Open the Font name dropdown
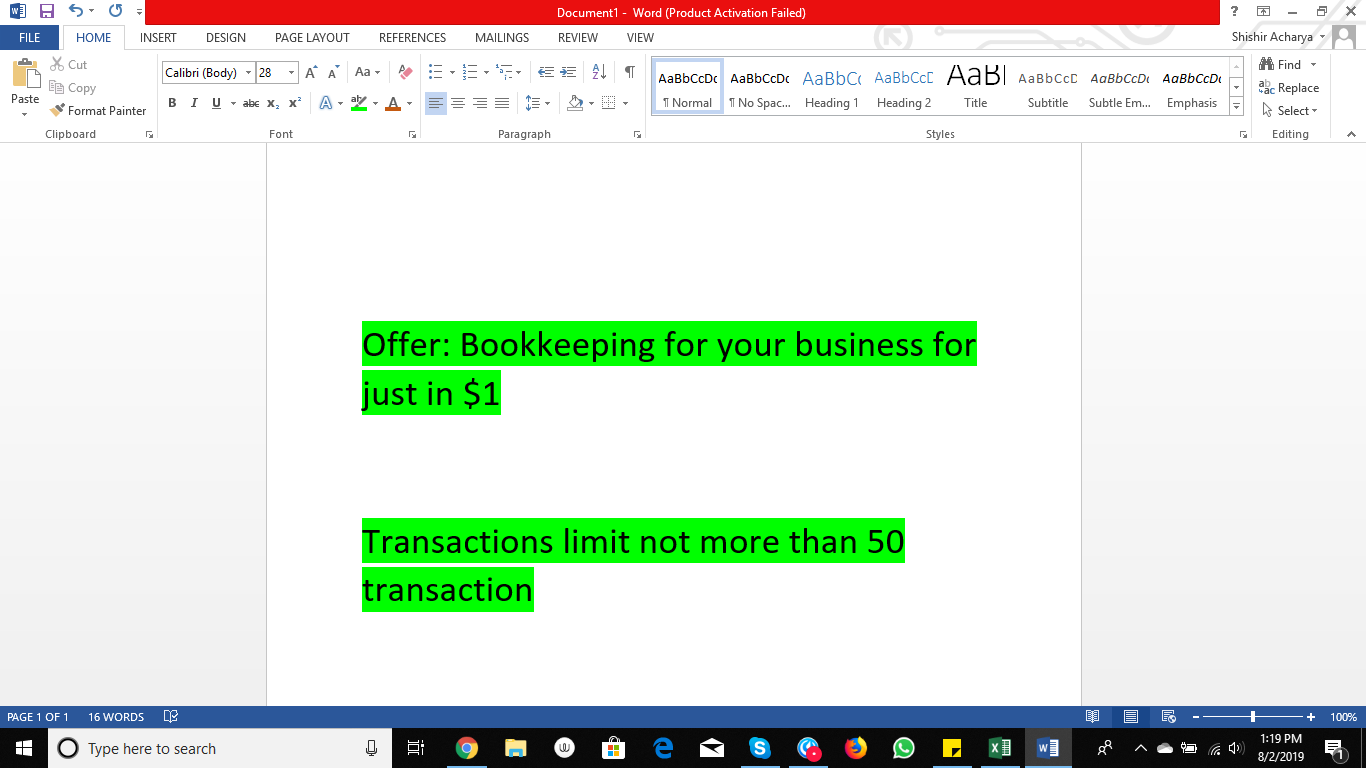 pyautogui.click(x=249, y=72)
